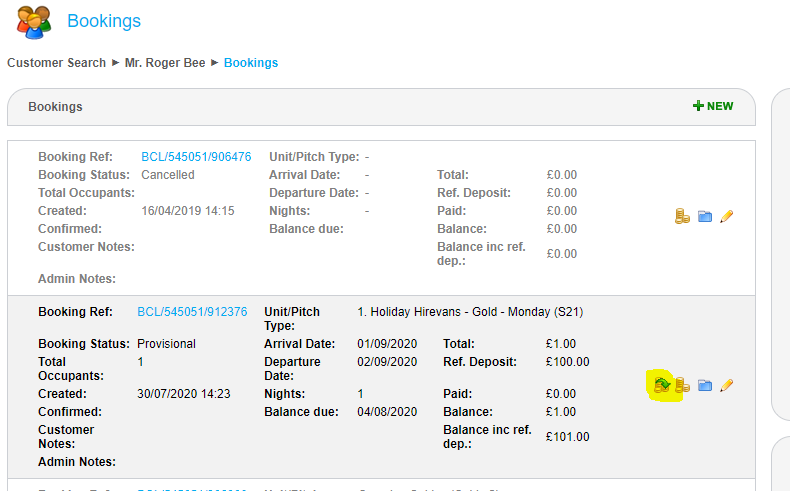Click the blue Bookings breadcrumb item
790x491 pixels.
click(251, 63)
